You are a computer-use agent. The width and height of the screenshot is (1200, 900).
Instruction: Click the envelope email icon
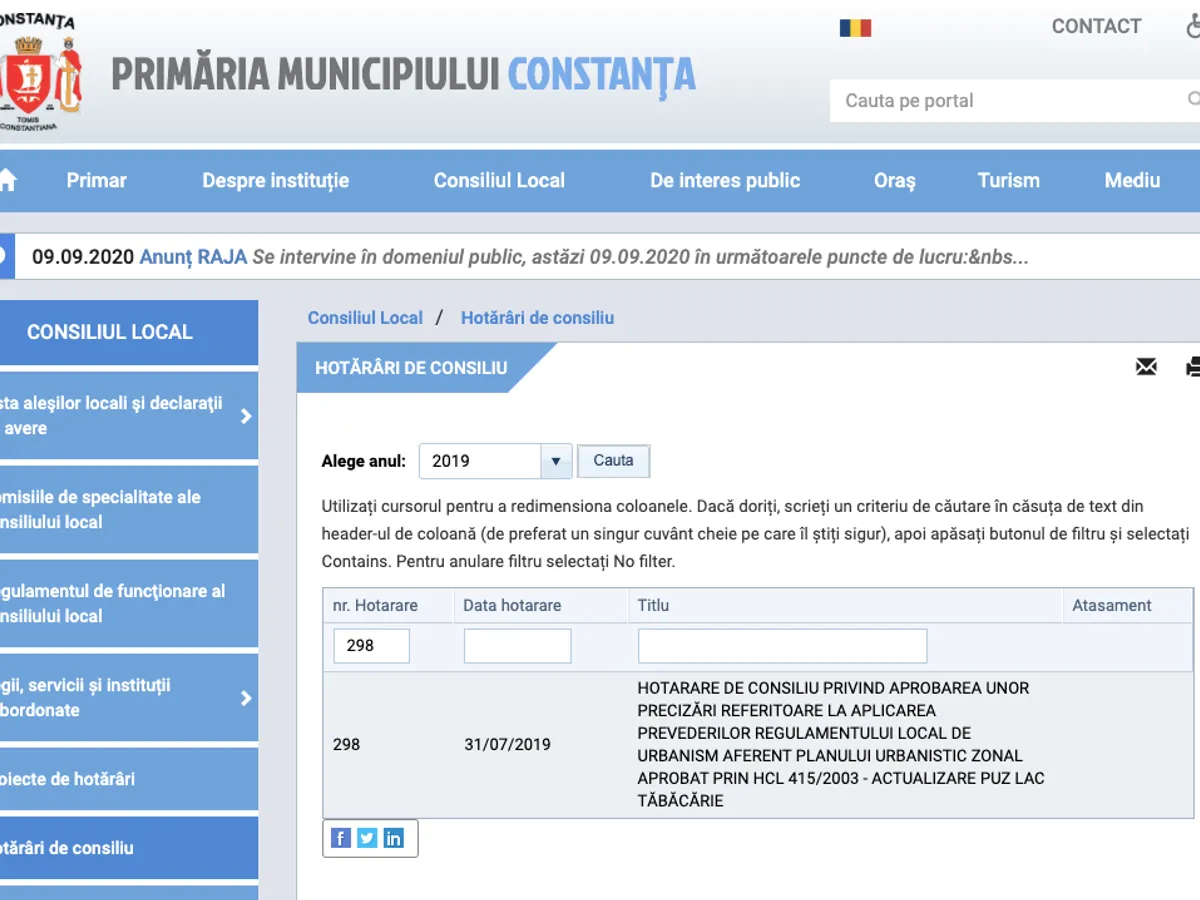click(1146, 367)
